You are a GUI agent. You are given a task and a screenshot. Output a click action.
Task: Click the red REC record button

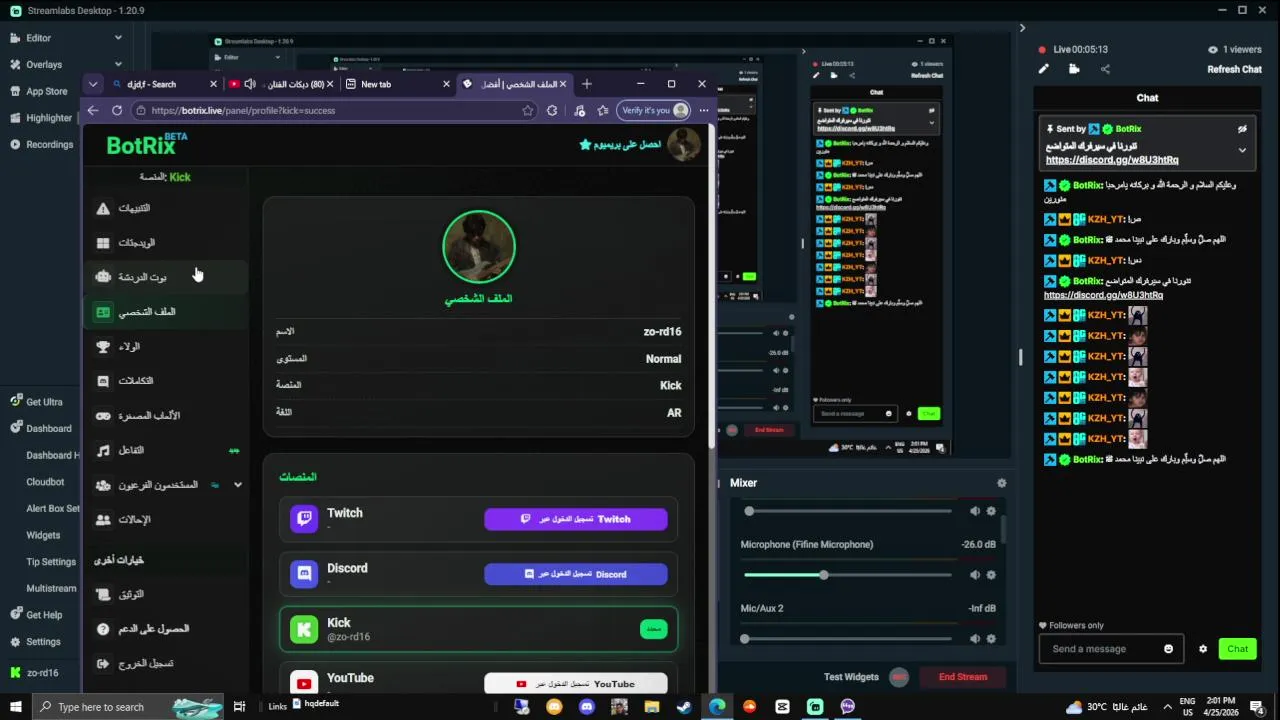click(x=899, y=677)
